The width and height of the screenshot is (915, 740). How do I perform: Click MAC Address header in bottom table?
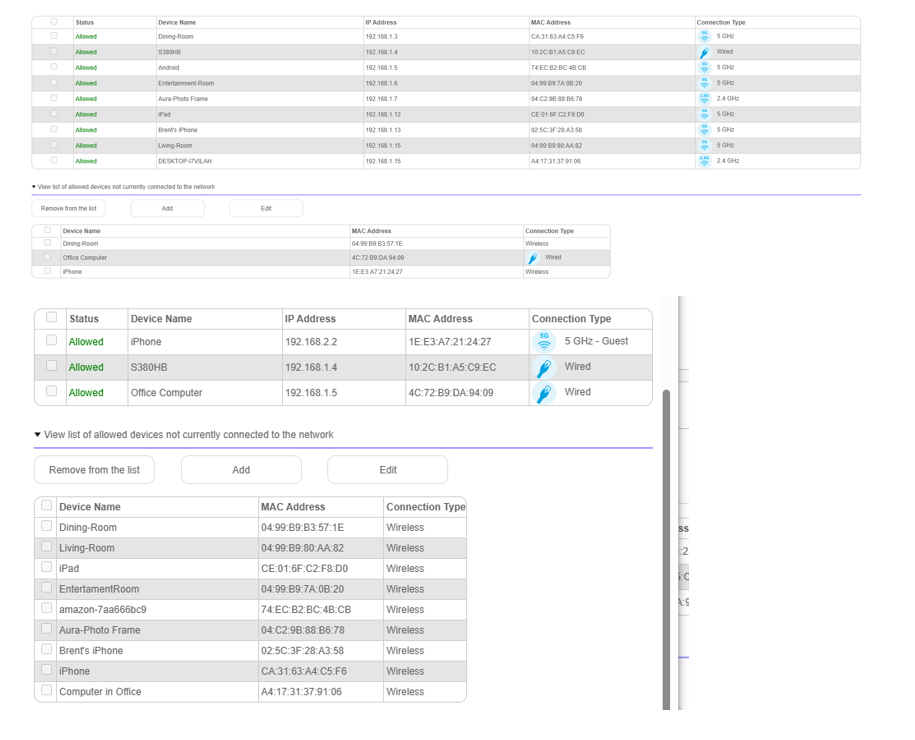pyautogui.click(x=293, y=507)
